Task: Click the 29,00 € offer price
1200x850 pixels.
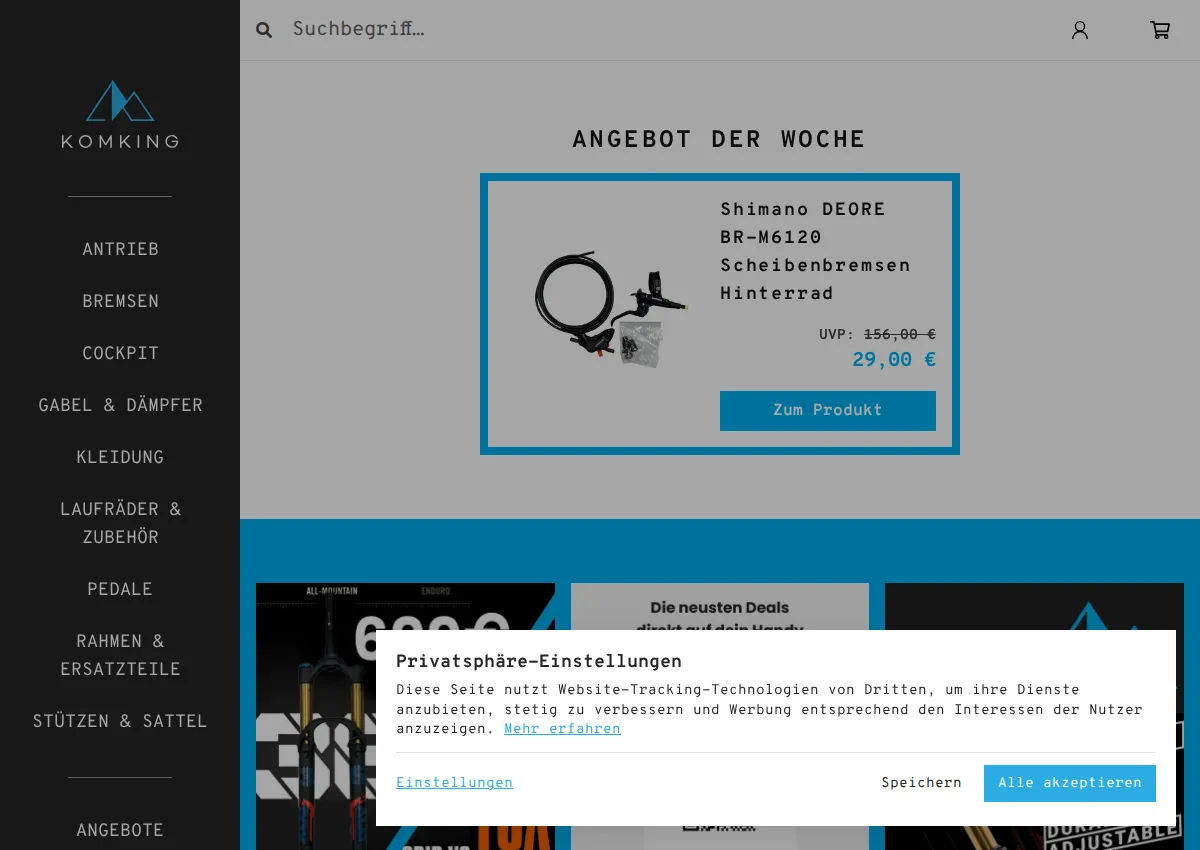Action: pyautogui.click(x=894, y=360)
